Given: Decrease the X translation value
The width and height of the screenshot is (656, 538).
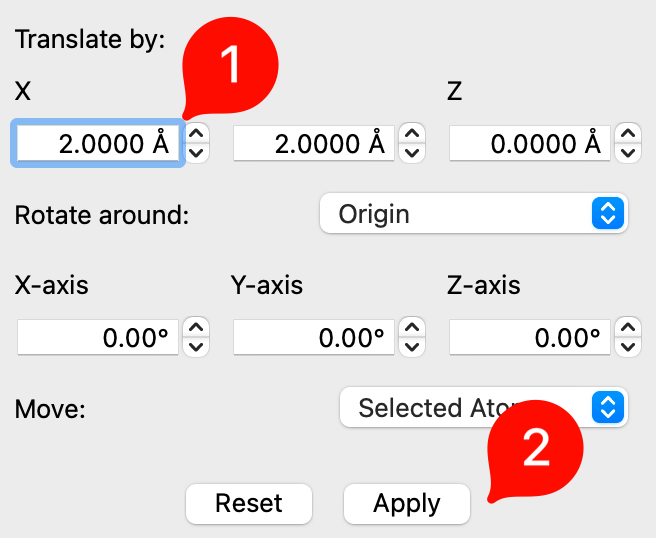Looking at the screenshot, I should coord(198,153).
